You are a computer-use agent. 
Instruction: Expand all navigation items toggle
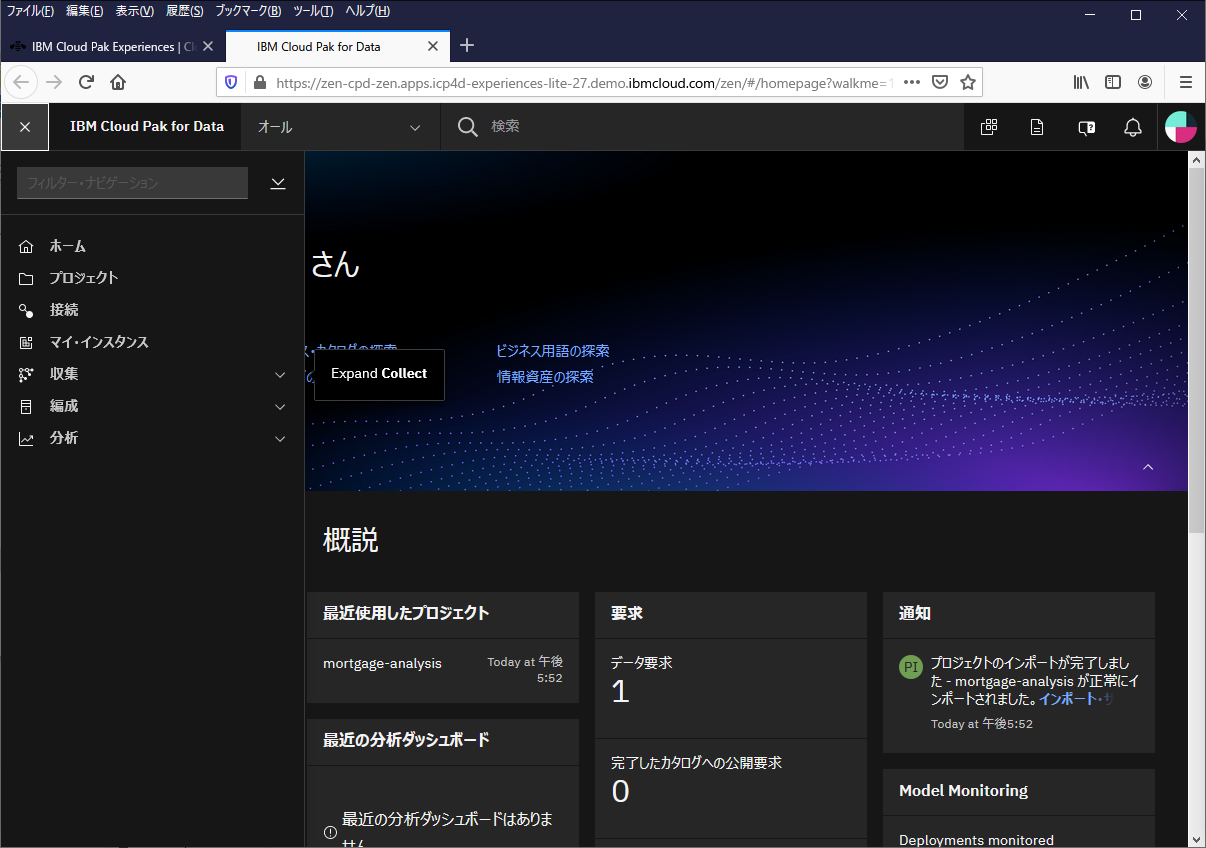278,183
